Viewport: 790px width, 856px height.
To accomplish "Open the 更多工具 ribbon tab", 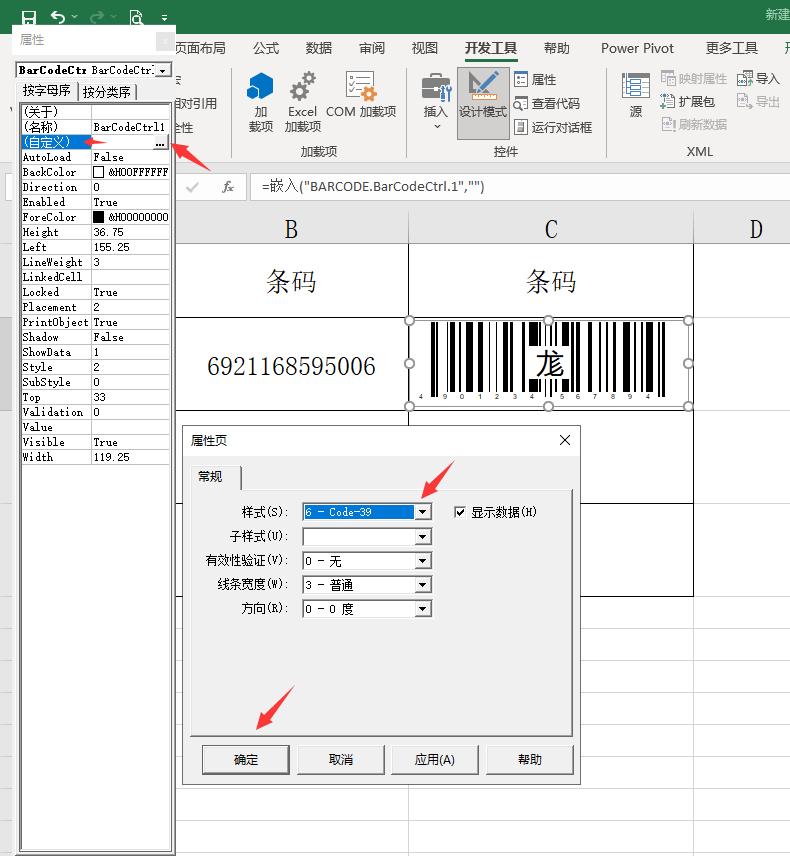I will 732,48.
